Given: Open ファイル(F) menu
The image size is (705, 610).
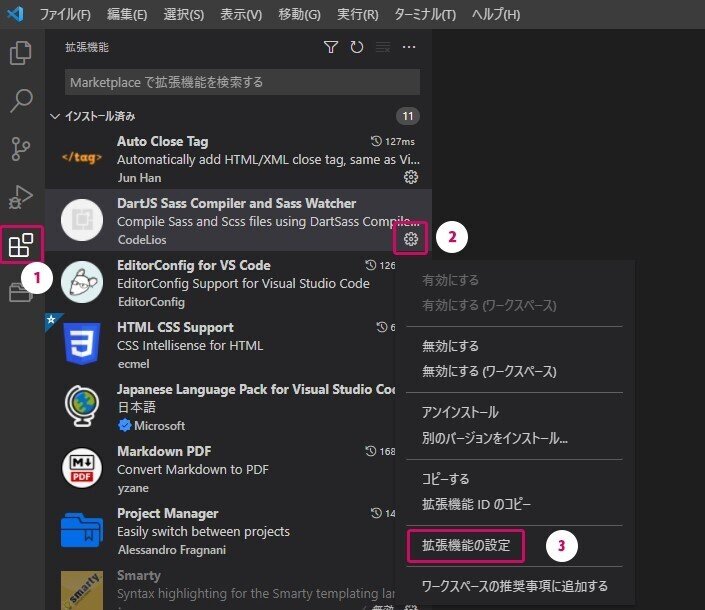Looking at the screenshot, I should (65, 14).
